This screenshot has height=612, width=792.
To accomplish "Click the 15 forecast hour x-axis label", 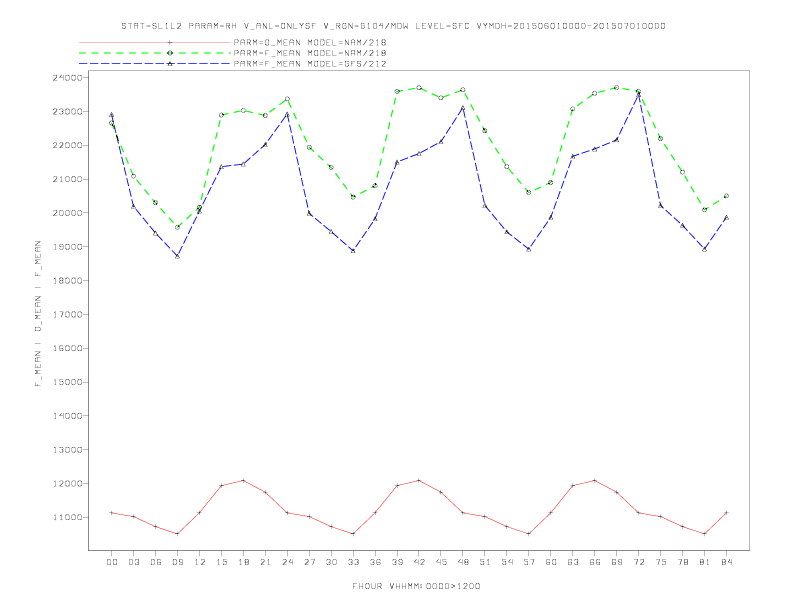I will click(x=221, y=562).
